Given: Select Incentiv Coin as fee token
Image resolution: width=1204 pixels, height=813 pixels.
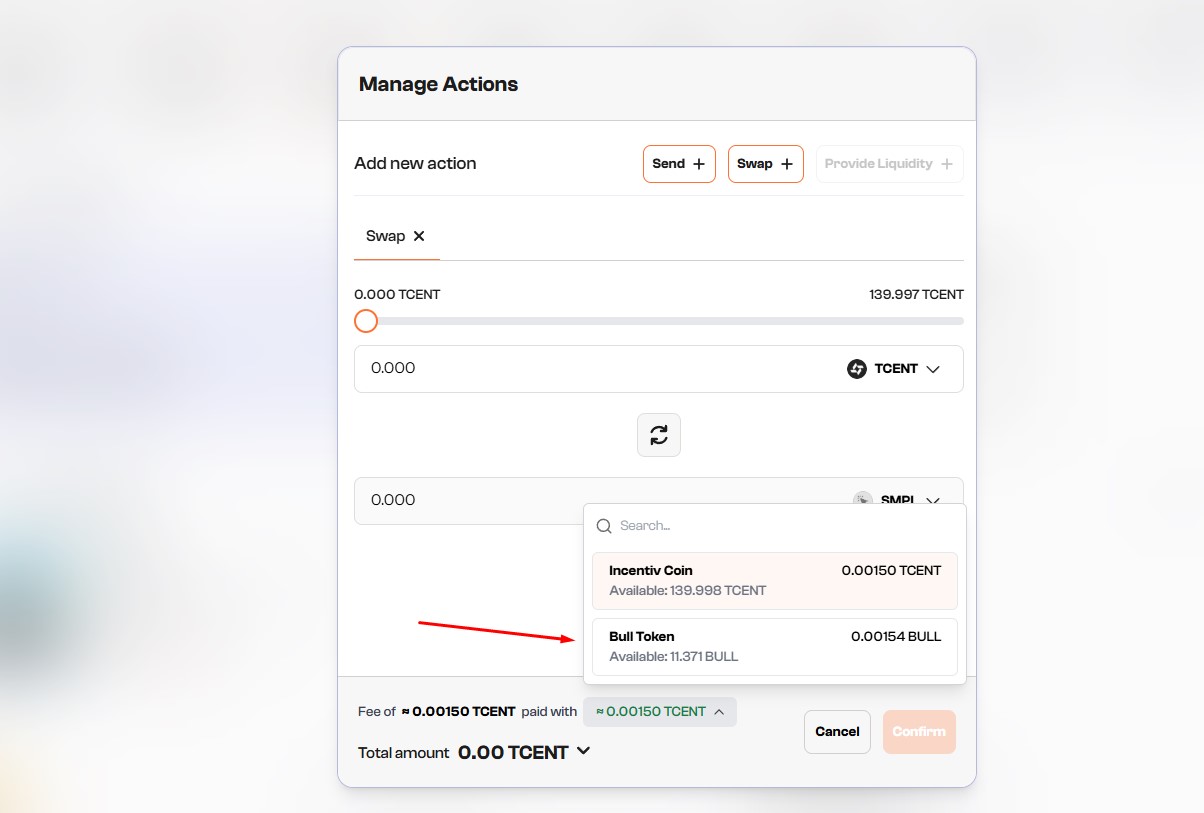Looking at the screenshot, I should tap(774, 580).
